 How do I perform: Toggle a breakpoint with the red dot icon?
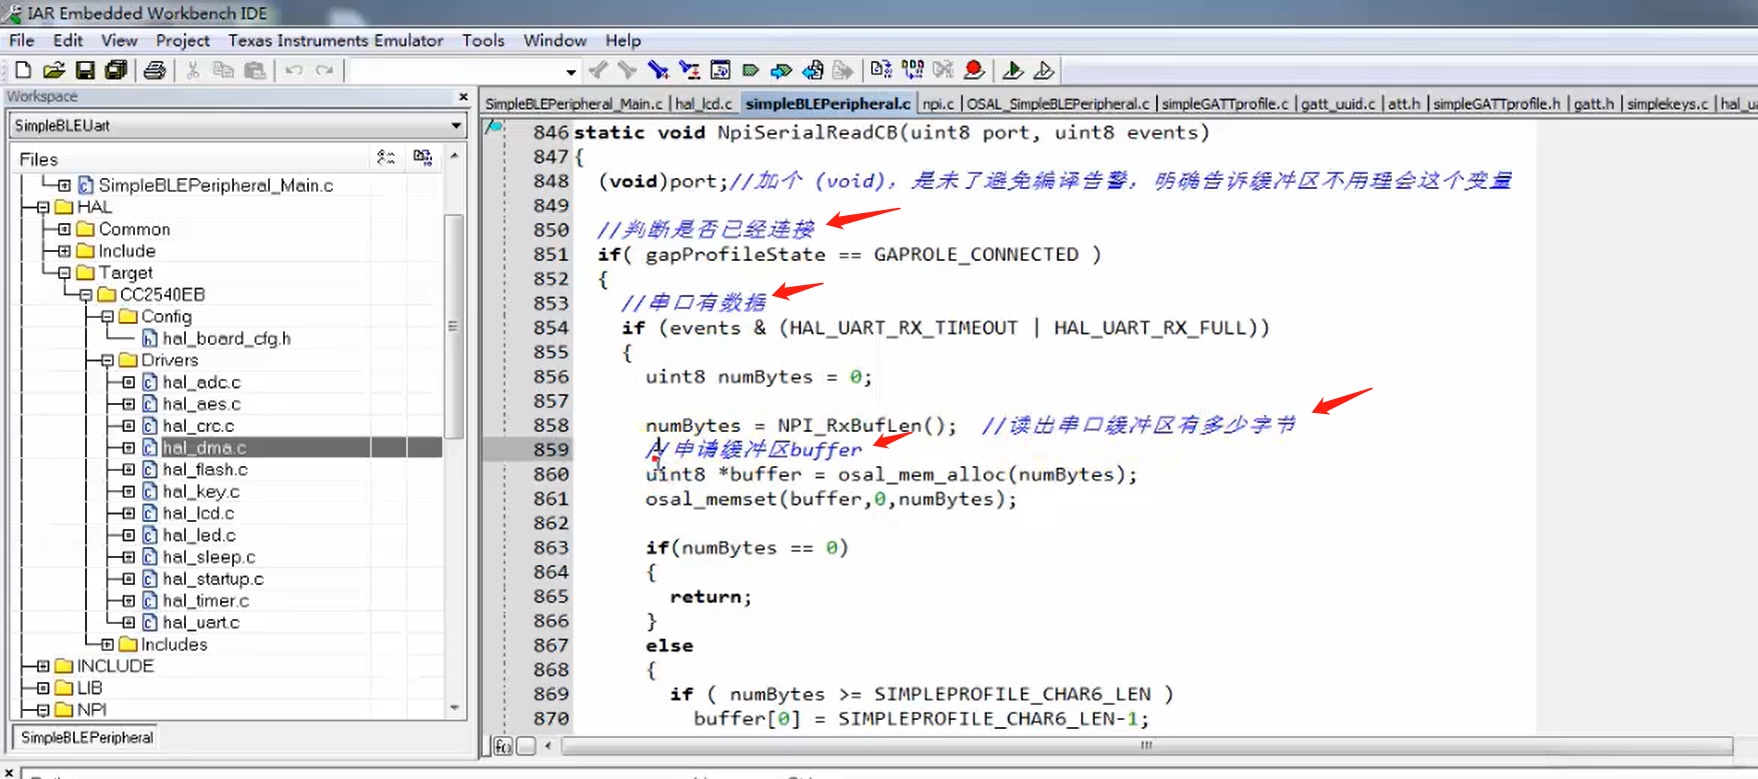pyautogui.click(x=974, y=70)
